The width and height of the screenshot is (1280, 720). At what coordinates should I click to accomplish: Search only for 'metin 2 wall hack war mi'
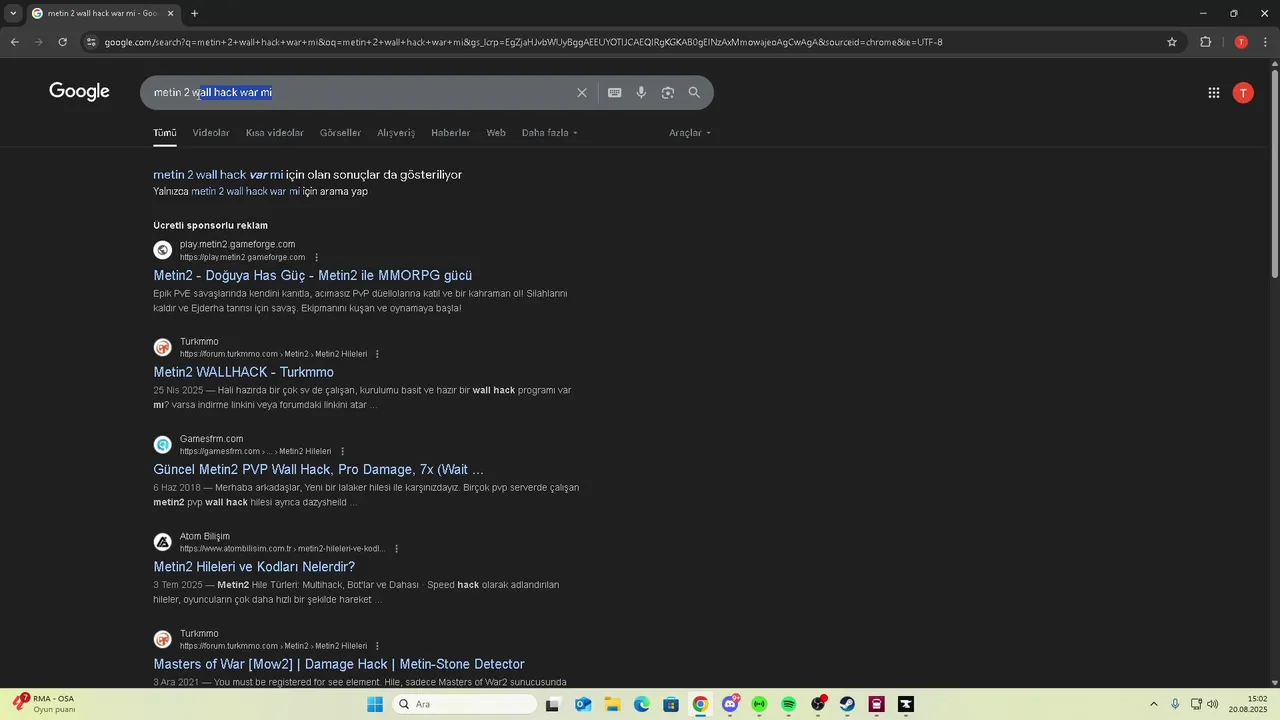coord(245,191)
